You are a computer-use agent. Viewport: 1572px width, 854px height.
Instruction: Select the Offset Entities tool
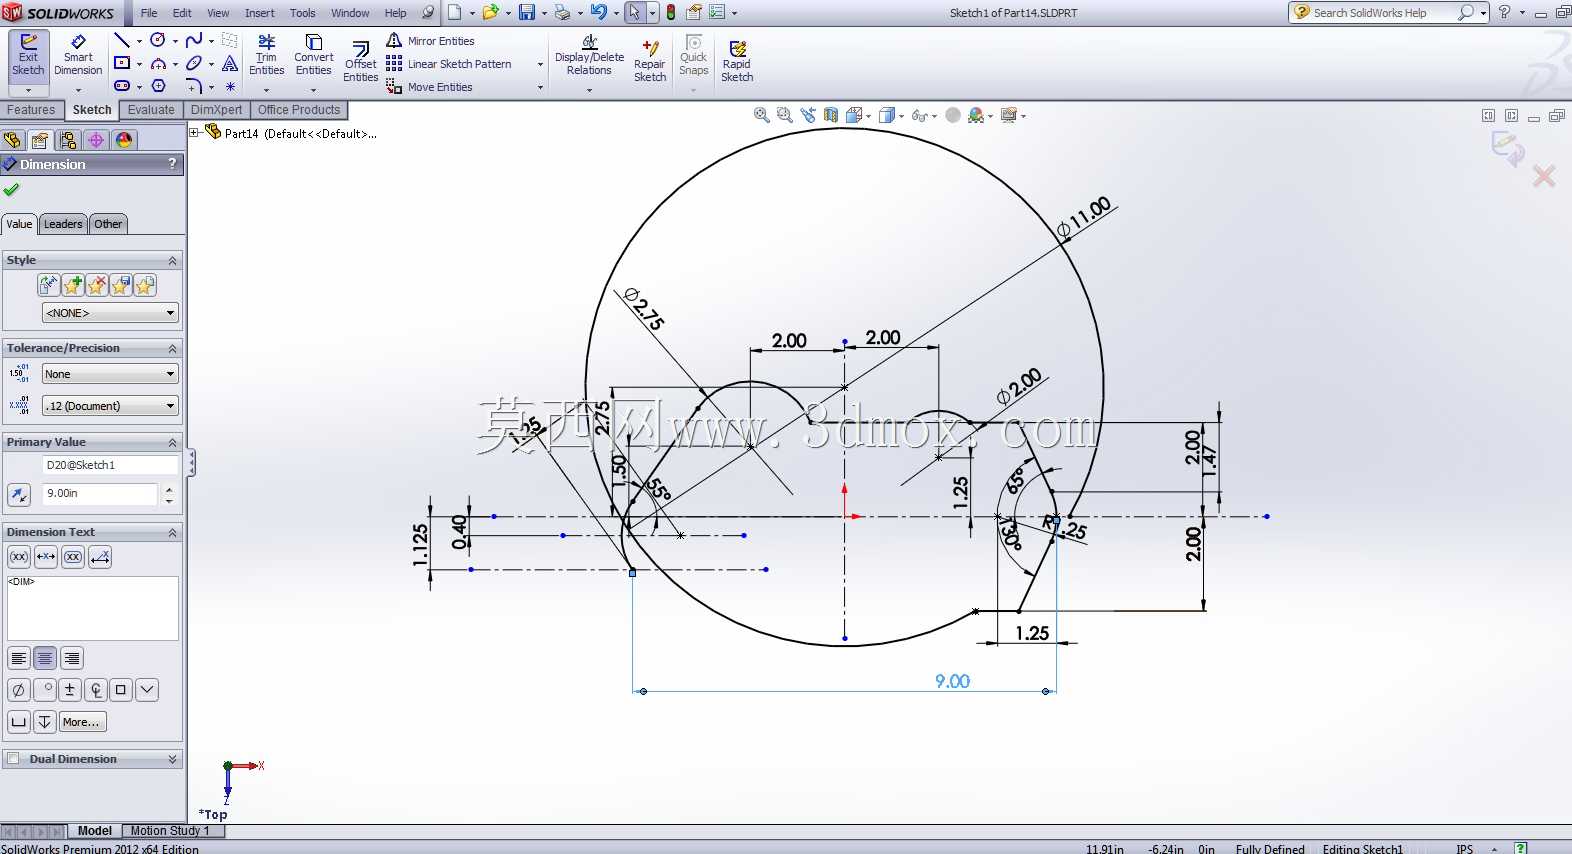click(x=361, y=63)
